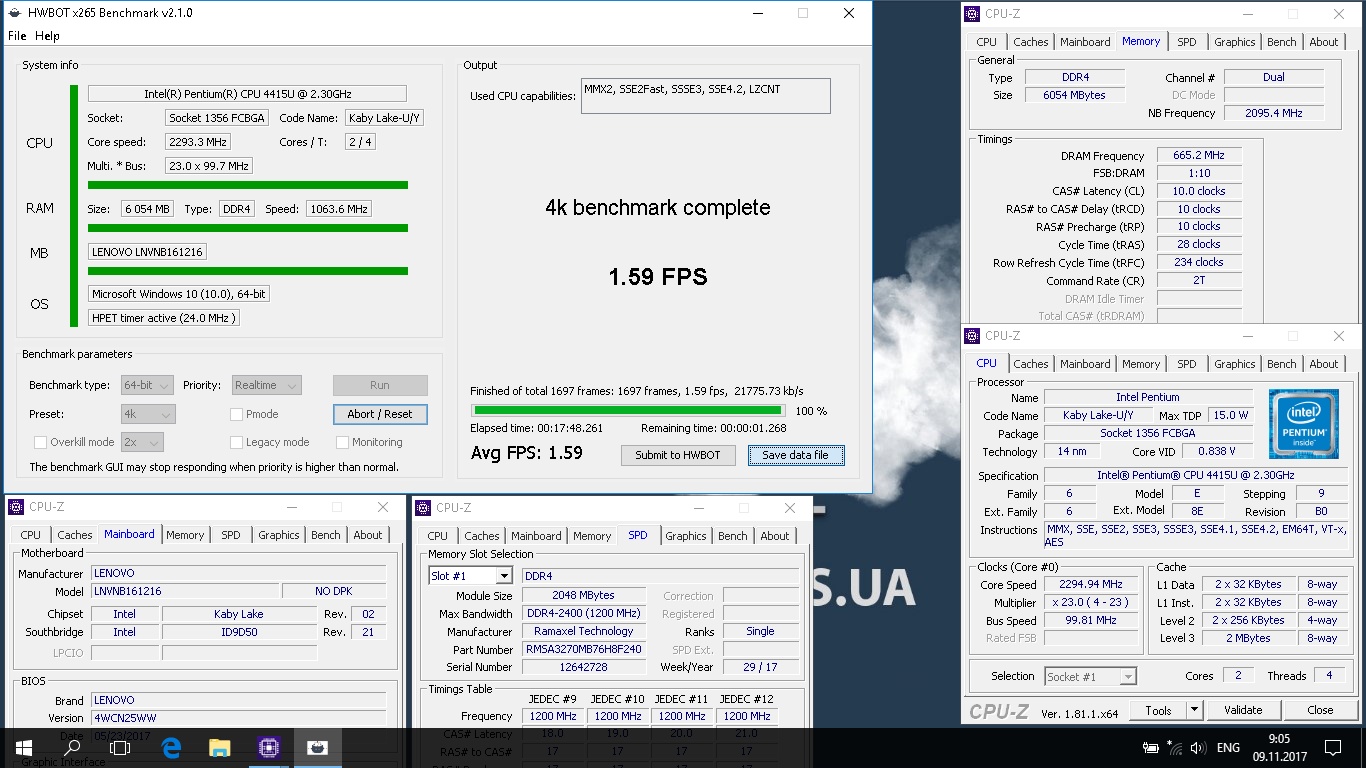Click the Code Name Kaby Lake-U/Y field in HWBOT

coord(385,118)
